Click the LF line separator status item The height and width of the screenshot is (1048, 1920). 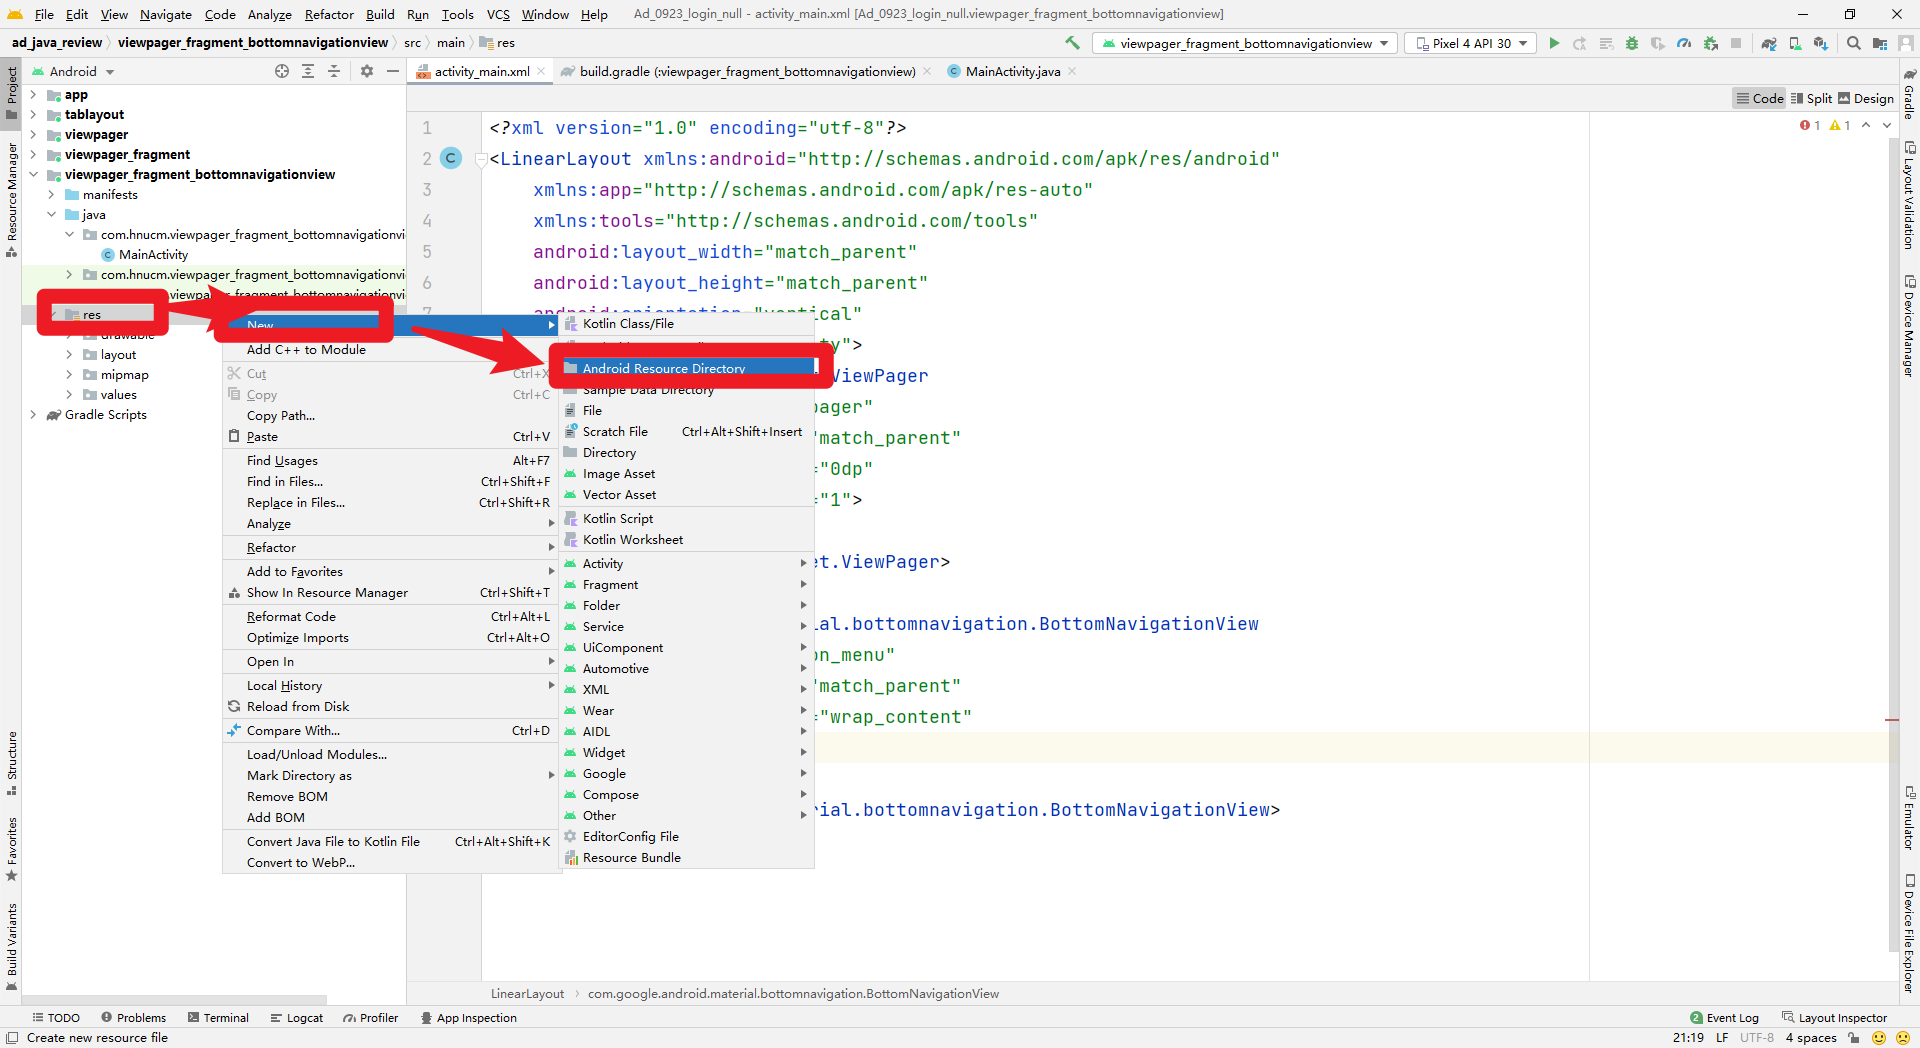[1722, 1038]
